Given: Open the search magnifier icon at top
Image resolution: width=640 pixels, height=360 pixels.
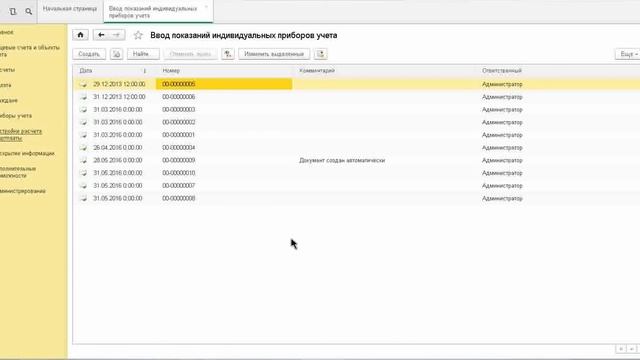Looking at the screenshot, I should tap(29, 11).
